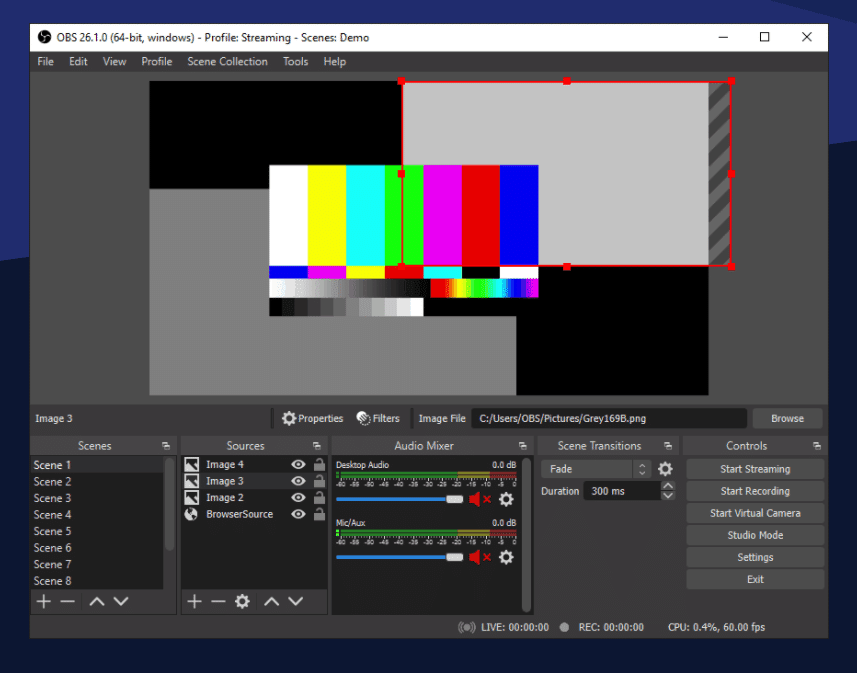Move source down in Sources list
The width and height of the screenshot is (857, 673).
296,601
